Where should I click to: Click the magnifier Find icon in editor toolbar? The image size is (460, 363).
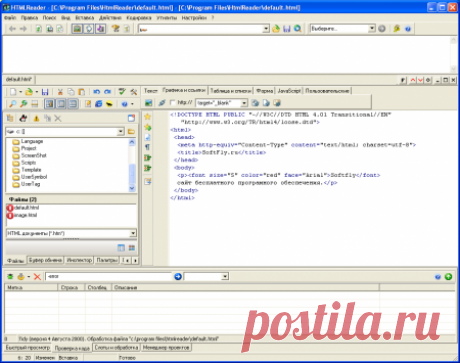pyautogui.click(x=13, y=104)
